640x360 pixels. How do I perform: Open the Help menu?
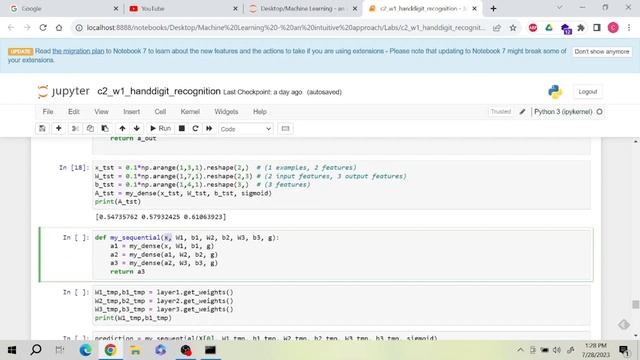tap(260, 111)
